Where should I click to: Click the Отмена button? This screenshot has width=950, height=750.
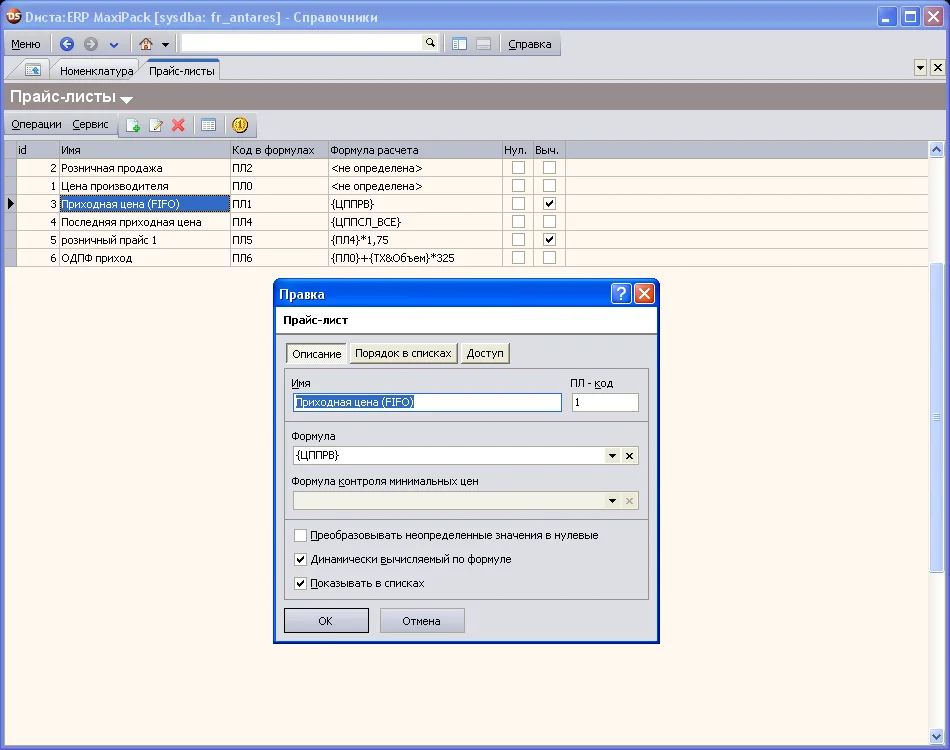click(x=421, y=621)
